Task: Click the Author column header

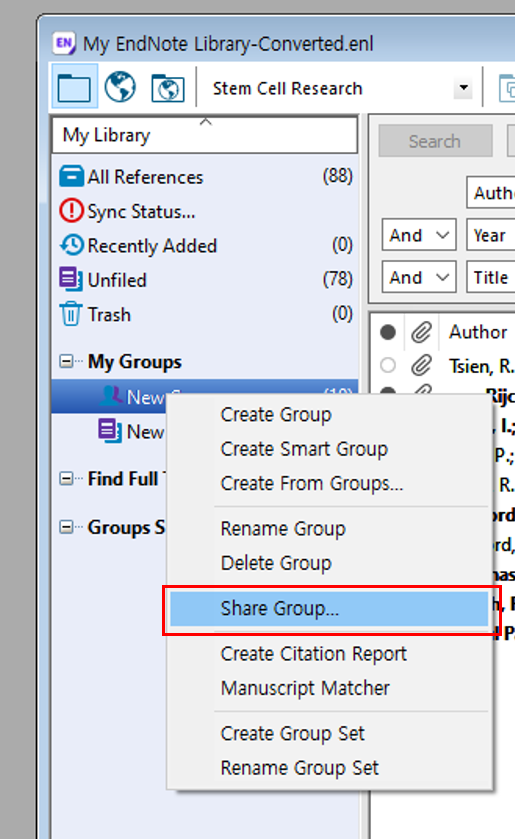Action: (478, 332)
